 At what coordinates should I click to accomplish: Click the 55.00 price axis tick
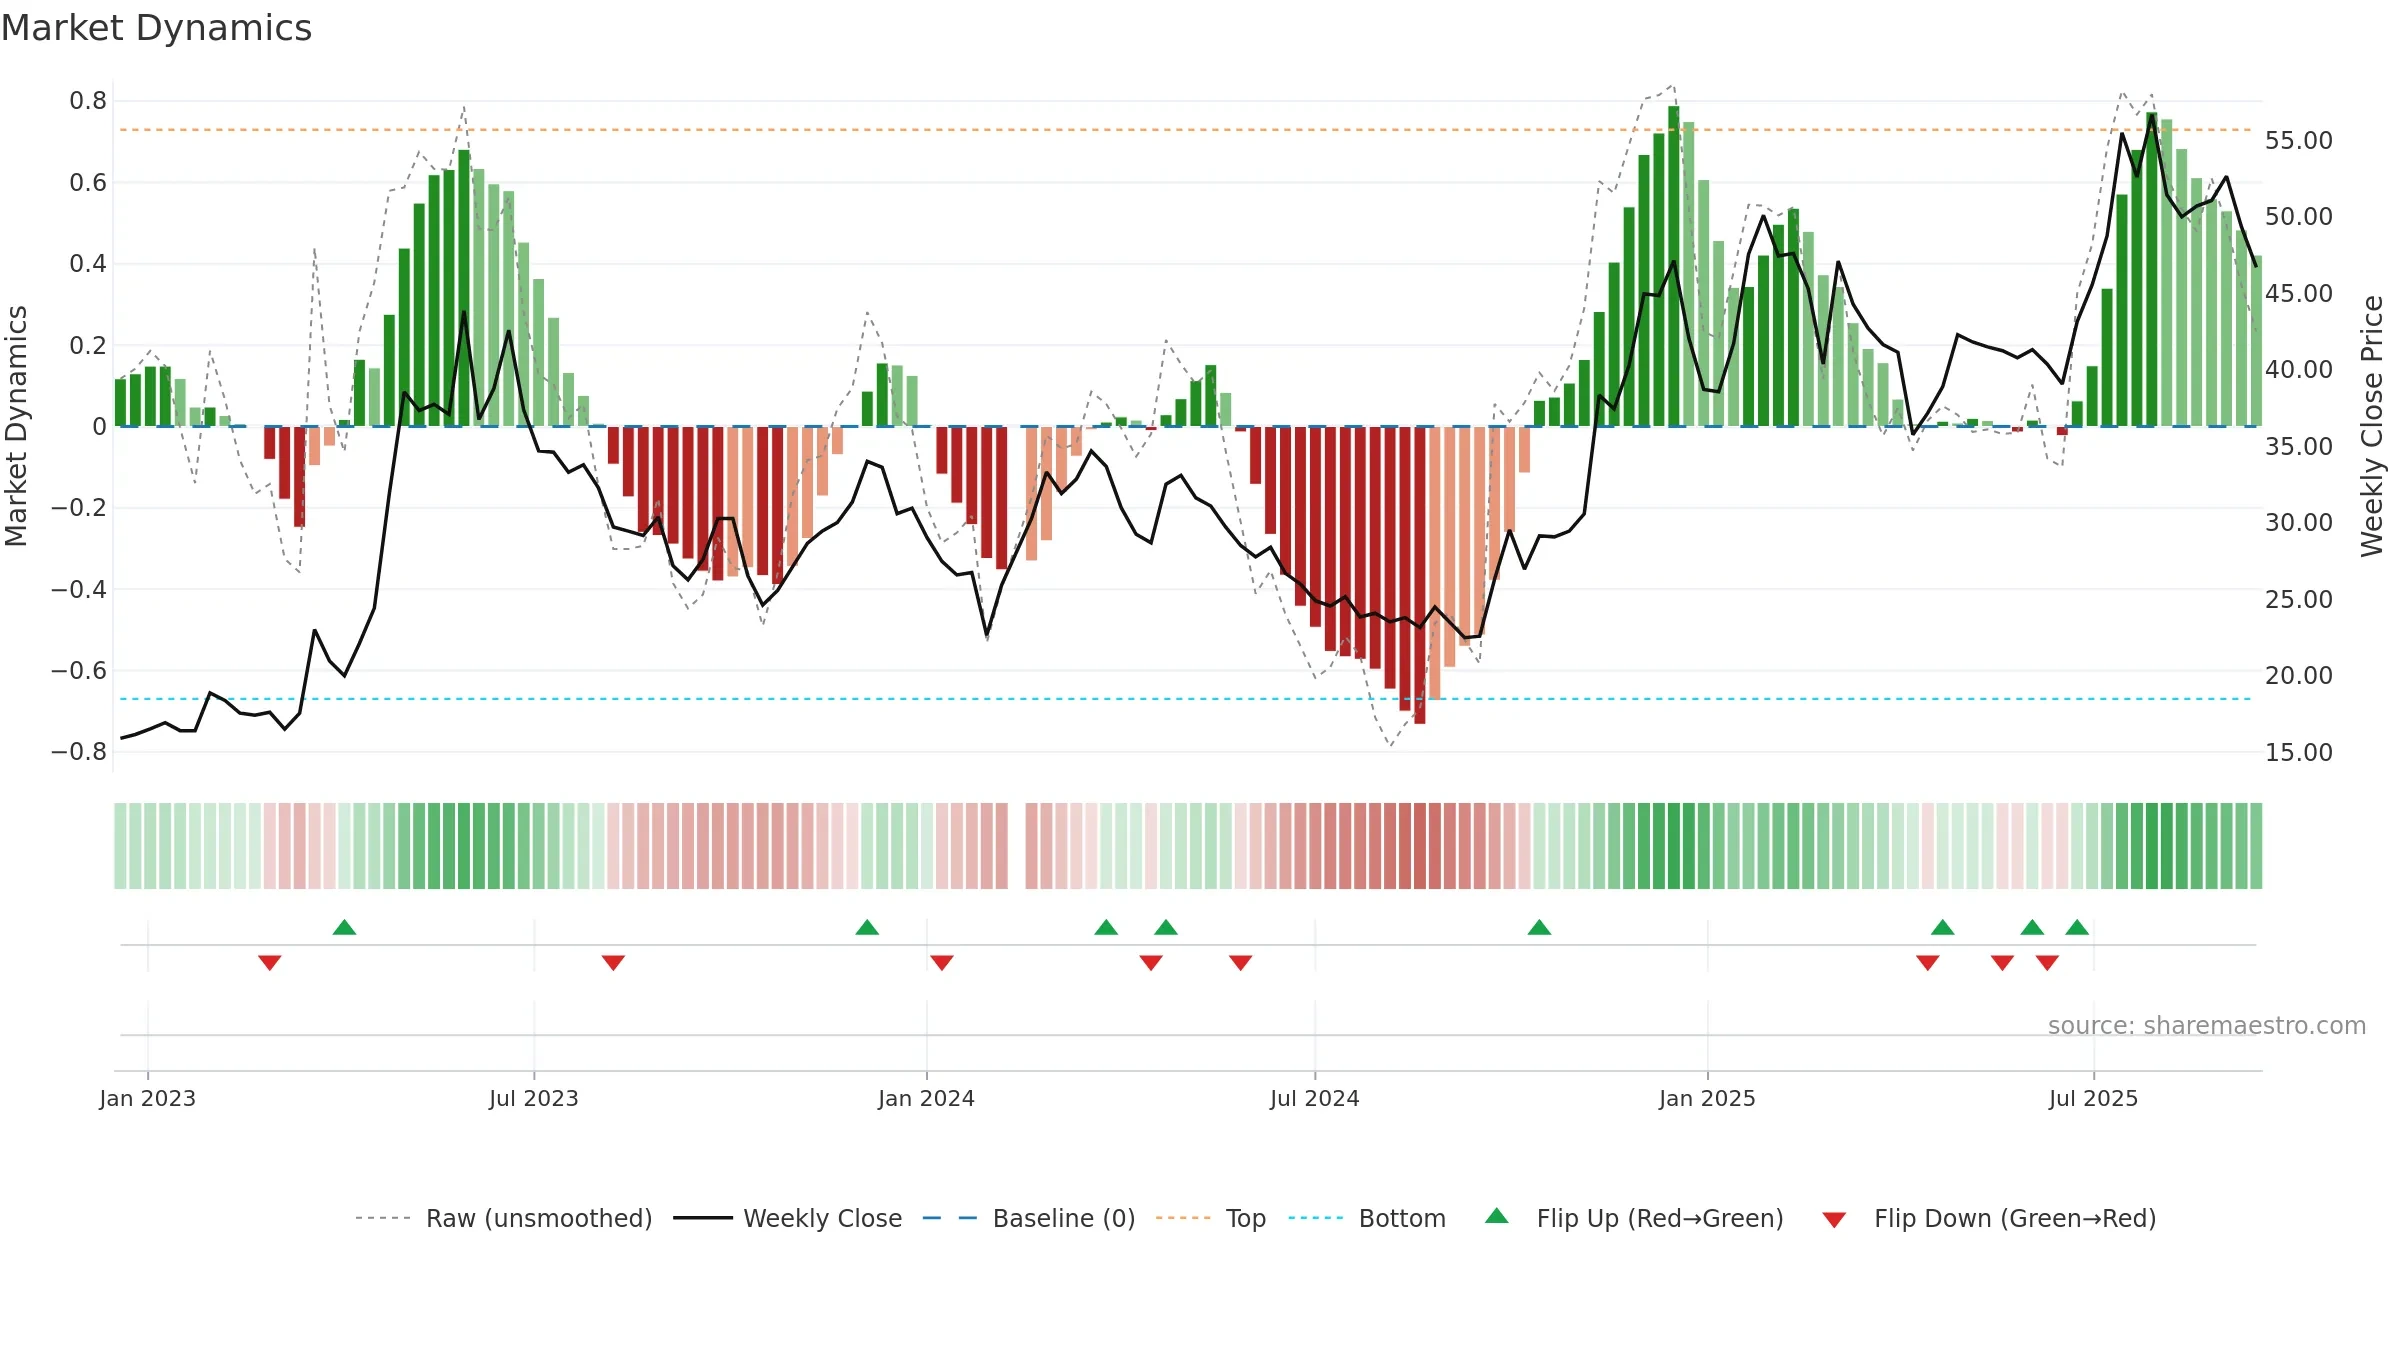pyautogui.click(x=2299, y=141)
